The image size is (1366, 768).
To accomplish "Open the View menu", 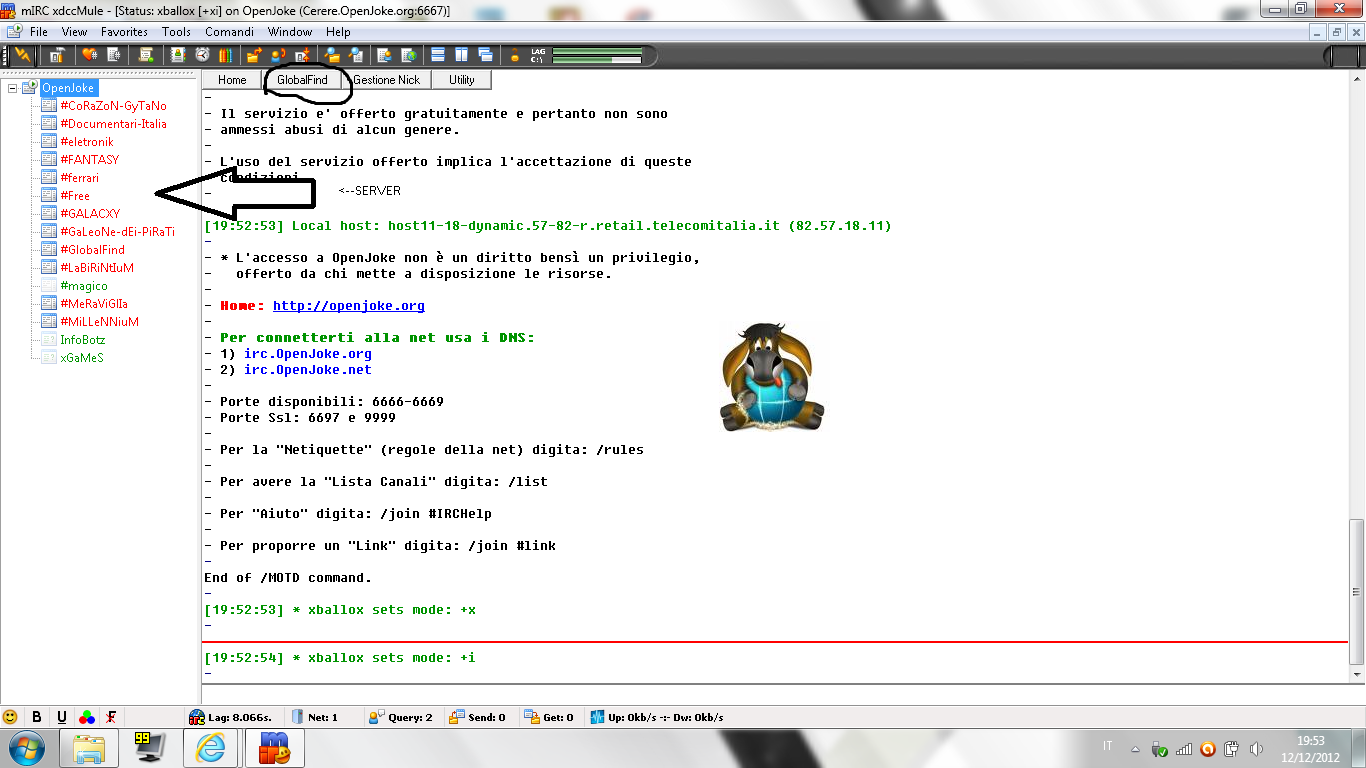I will click(x=74, y=32).
